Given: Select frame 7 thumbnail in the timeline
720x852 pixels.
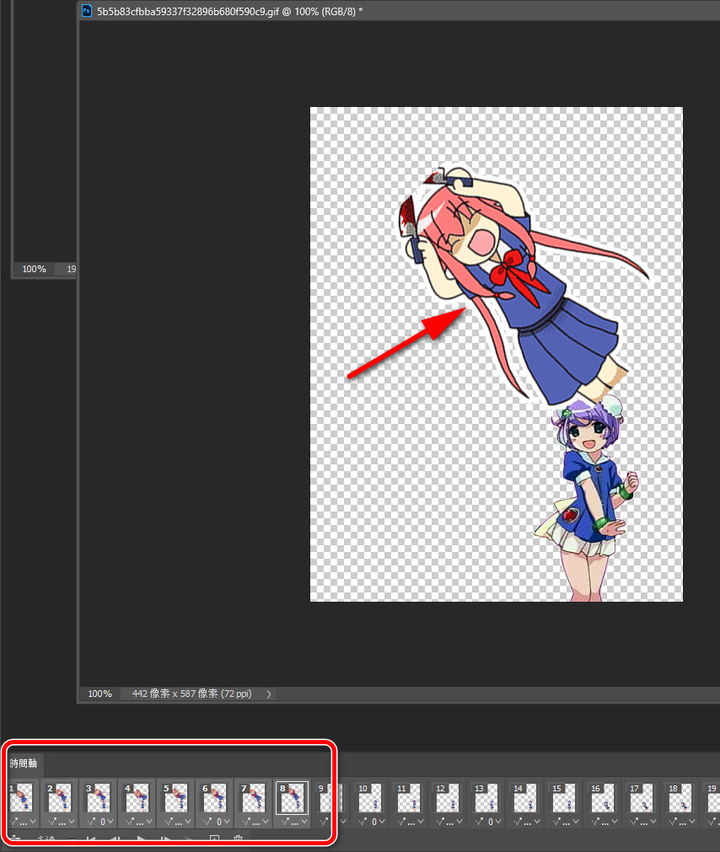Looking at the screenshot, I should pyautogui.click(x=253, y=798).
